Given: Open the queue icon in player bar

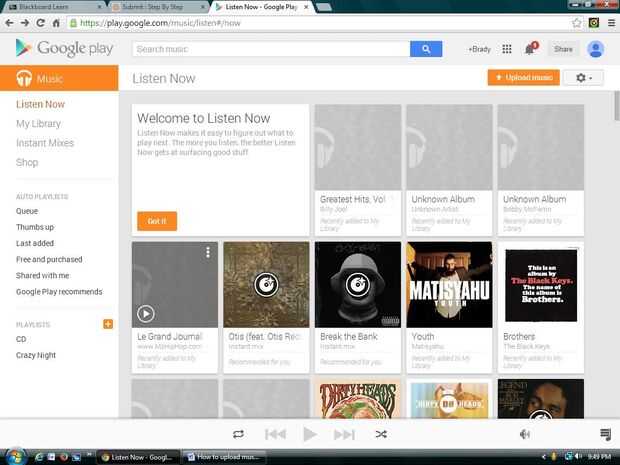Looking at the screenshot, I should pos(605,434).
